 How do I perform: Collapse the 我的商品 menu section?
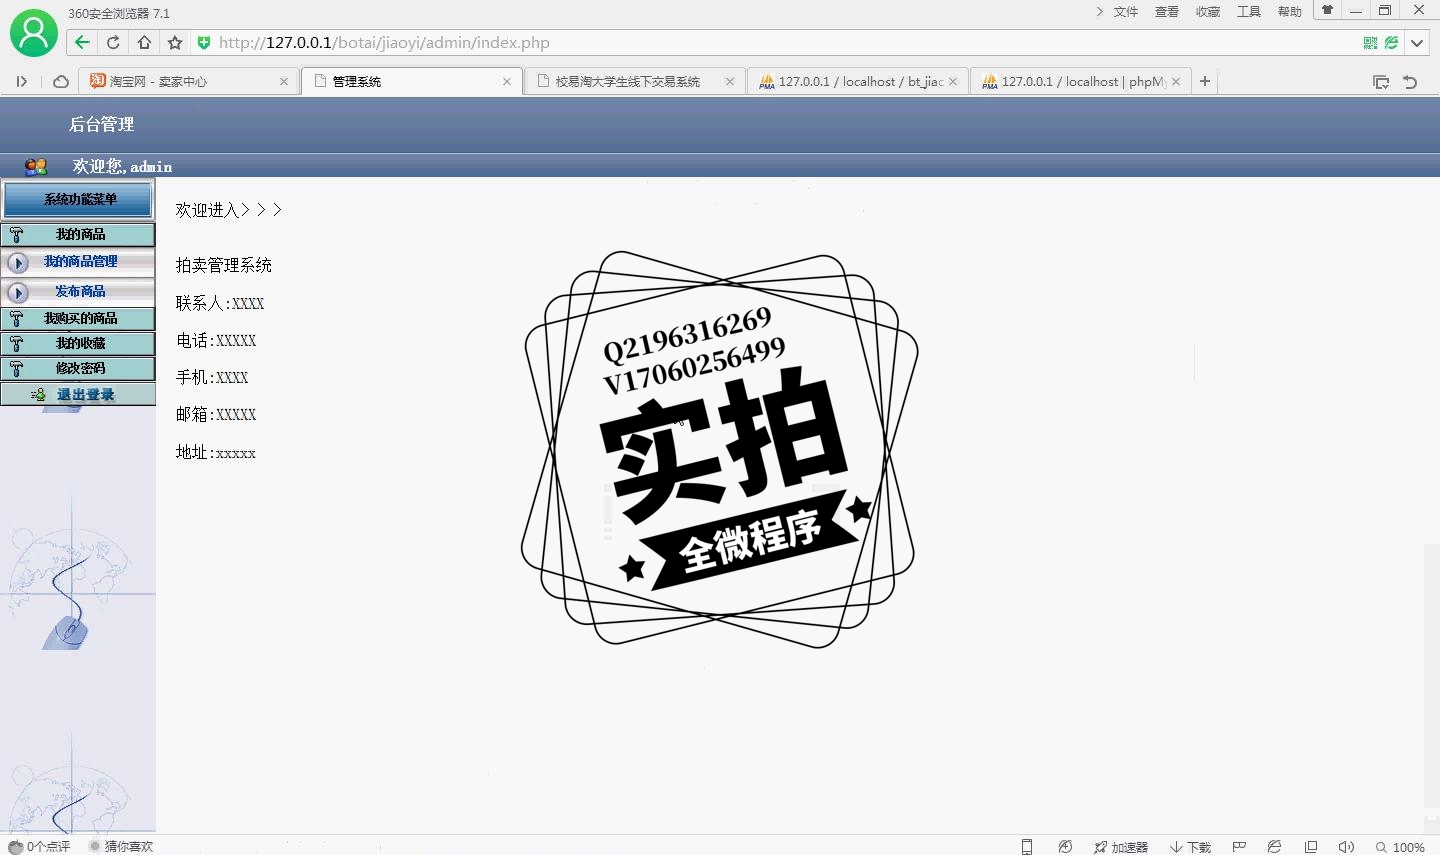[78, 234]
